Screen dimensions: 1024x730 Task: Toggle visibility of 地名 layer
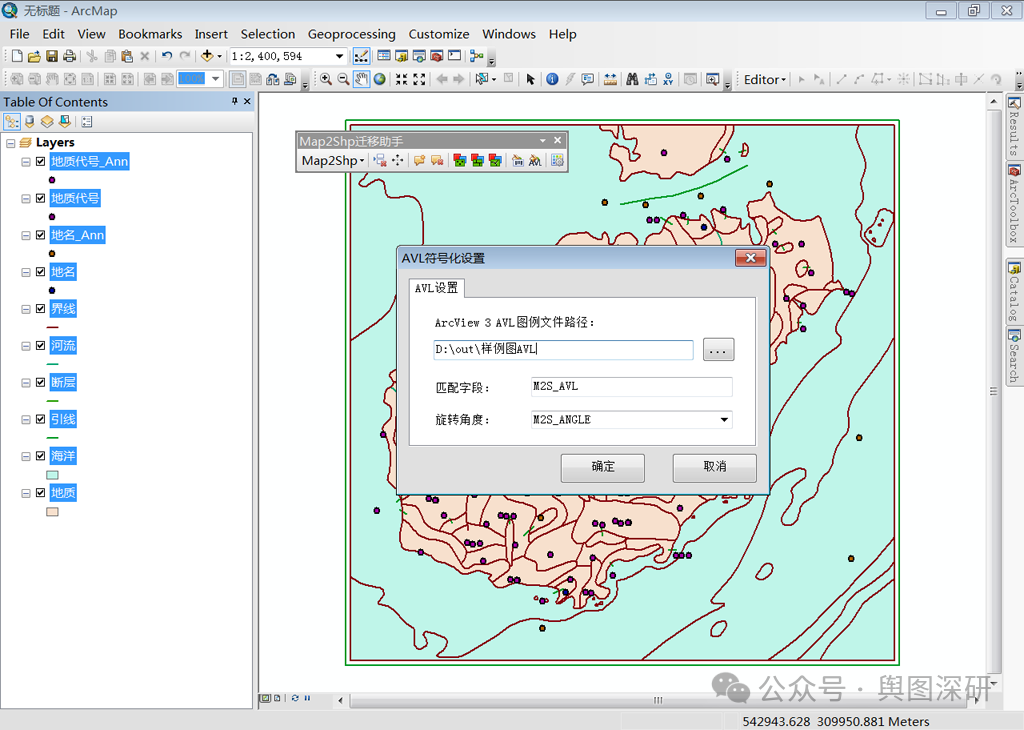tap(40, 272)
